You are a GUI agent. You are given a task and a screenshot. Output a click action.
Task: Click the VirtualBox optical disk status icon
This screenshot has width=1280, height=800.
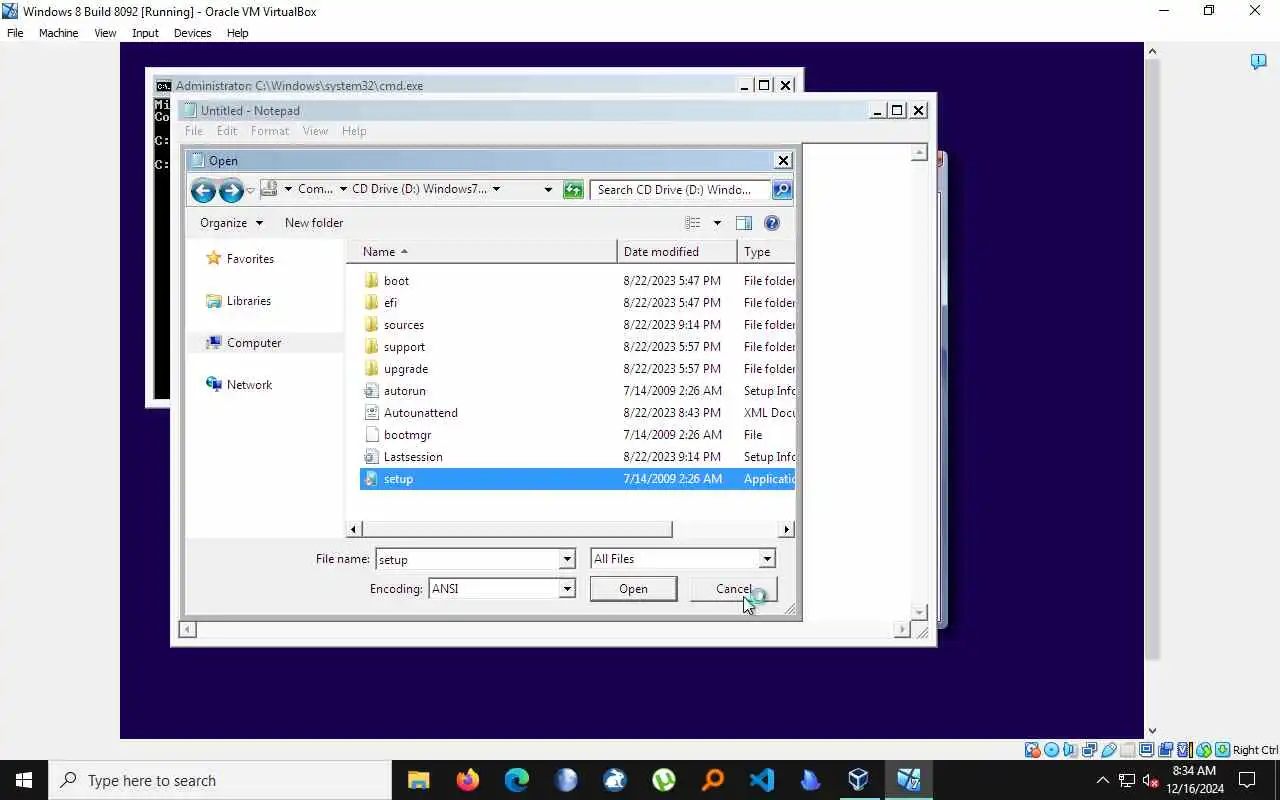click(x=1051, y=750)
